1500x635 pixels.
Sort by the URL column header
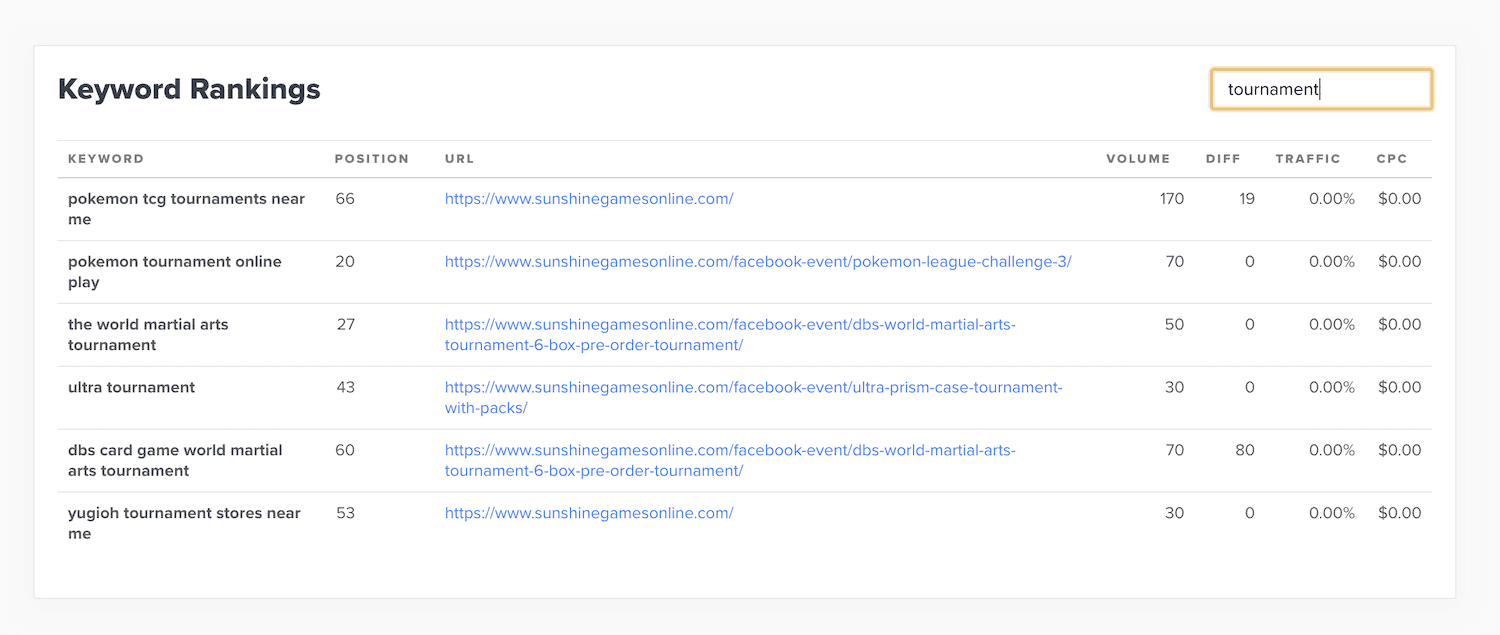click(x=459, y=158)
